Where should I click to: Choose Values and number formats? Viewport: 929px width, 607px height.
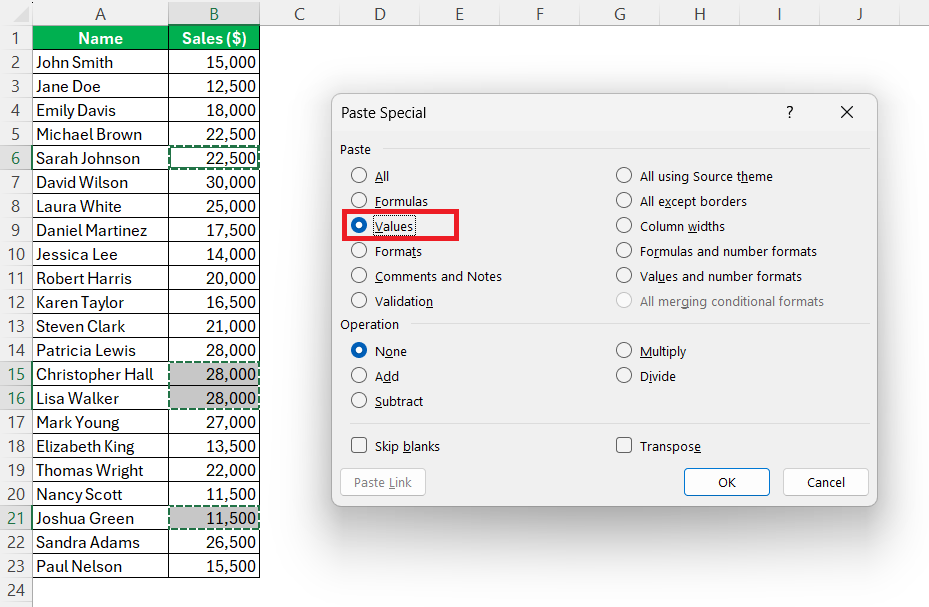point(709,276)
